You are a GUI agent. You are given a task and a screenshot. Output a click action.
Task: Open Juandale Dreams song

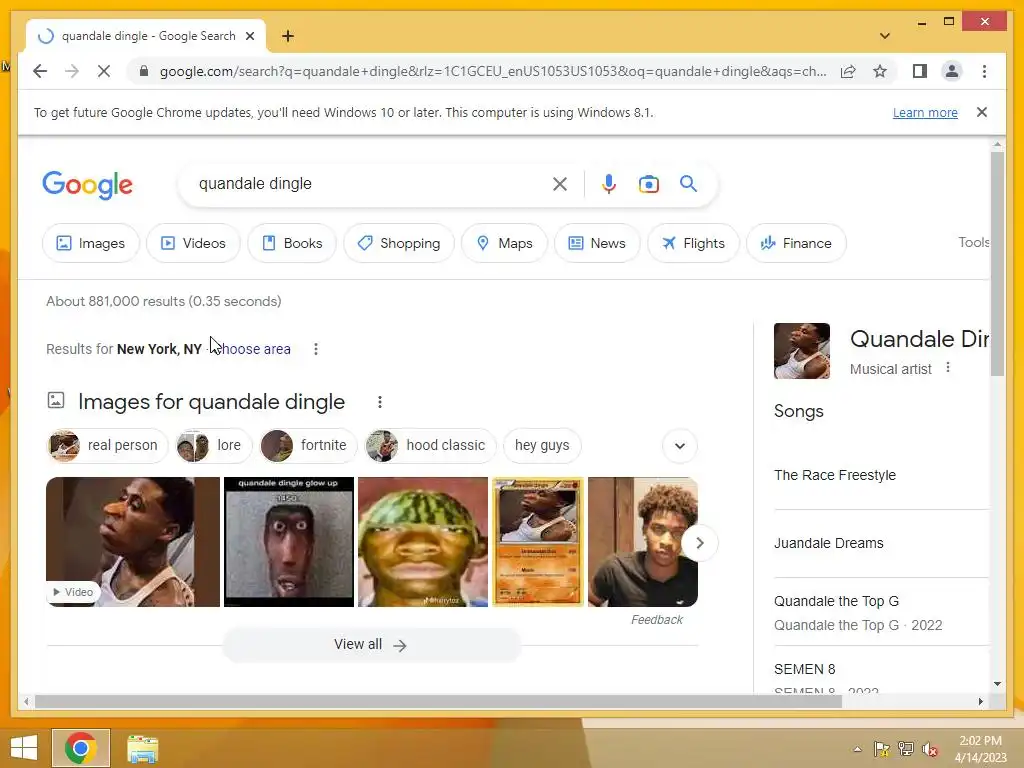(x=829, y=543)
